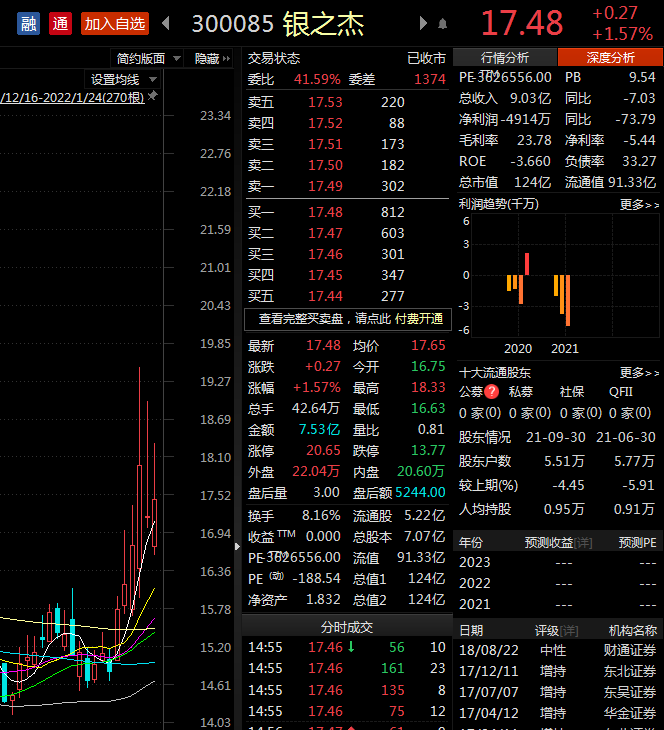
Task: Select the QFII shareholder category
Action: [621, 392]
